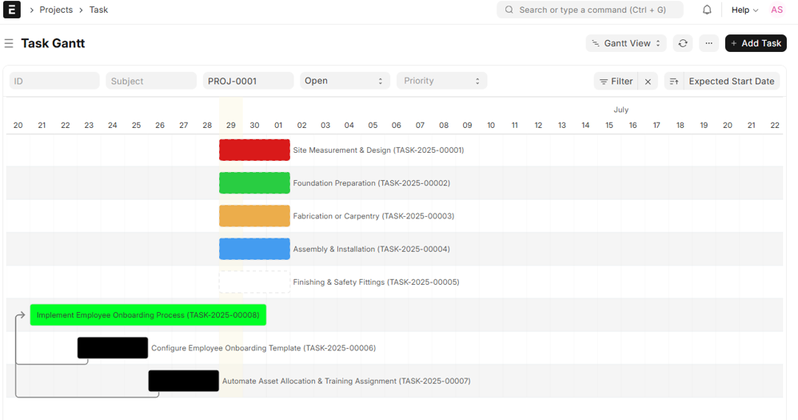Click the AS user avatar

776,10
